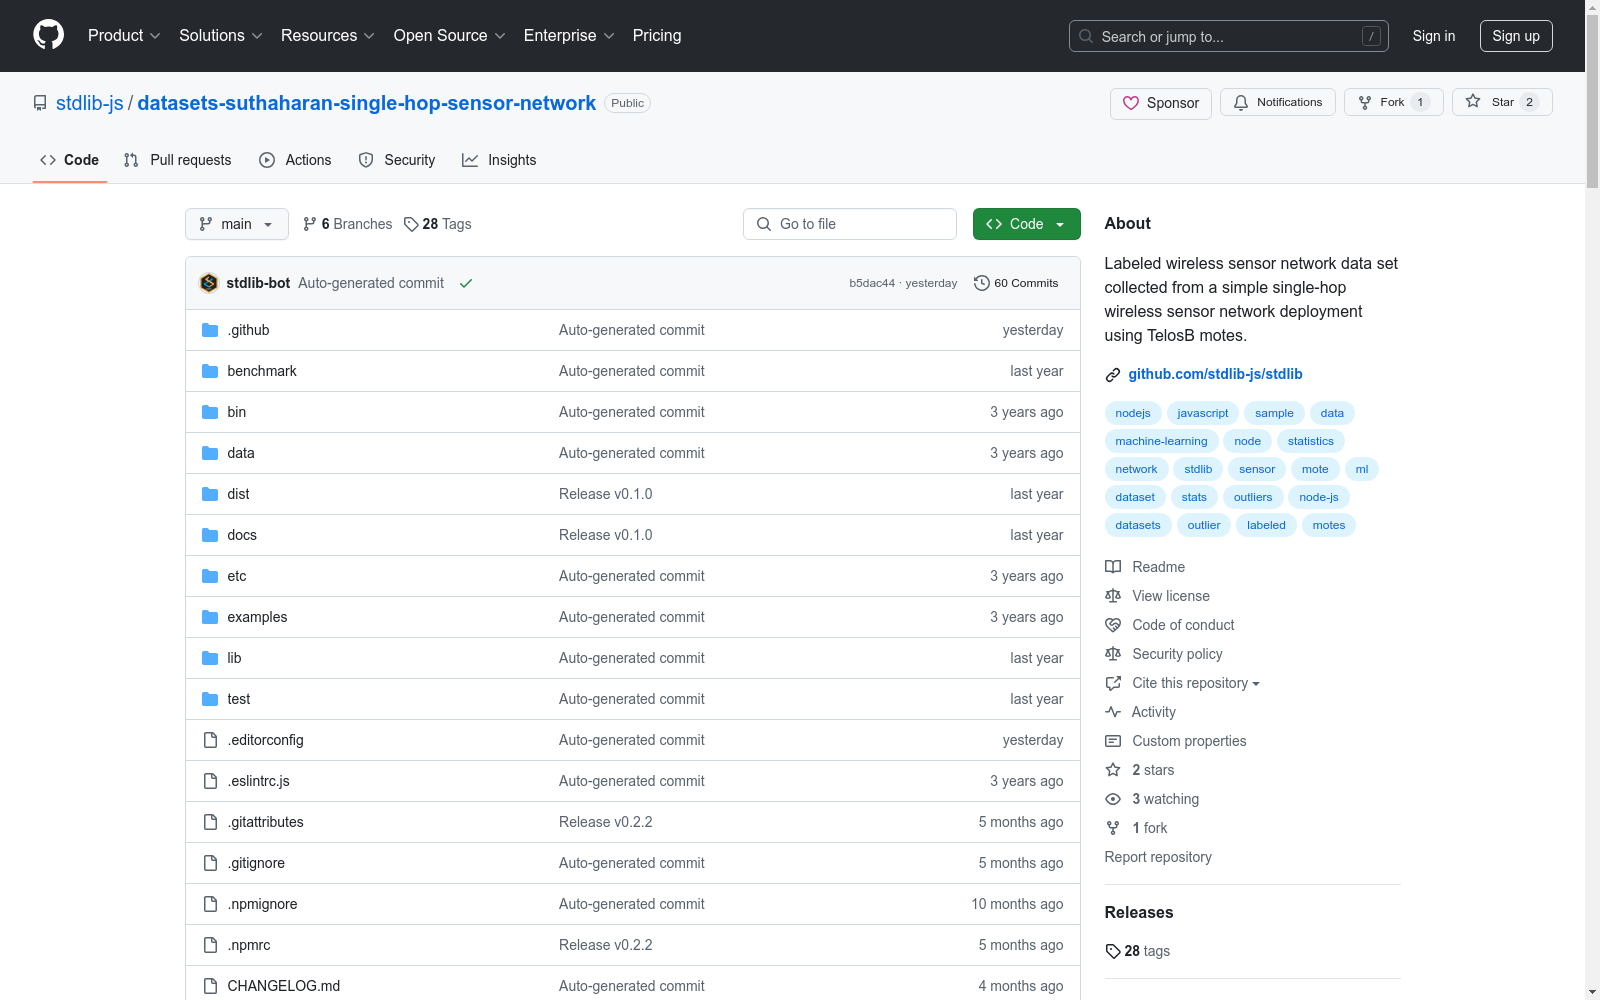Open the GitHub homepage logo
1600x1000 pixels.
(48, 35)
